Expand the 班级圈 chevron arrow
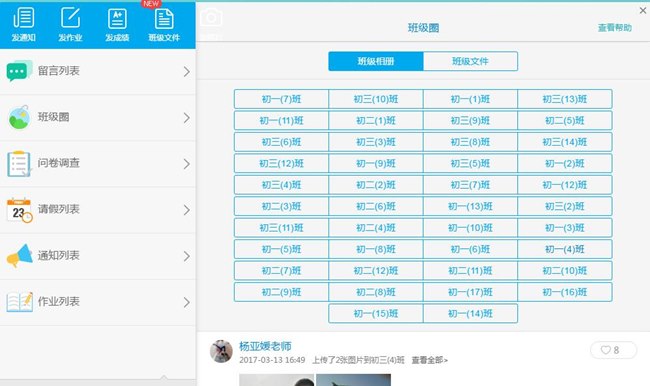The height and width of the screenshot is (386, 650). tap(187, 118)
